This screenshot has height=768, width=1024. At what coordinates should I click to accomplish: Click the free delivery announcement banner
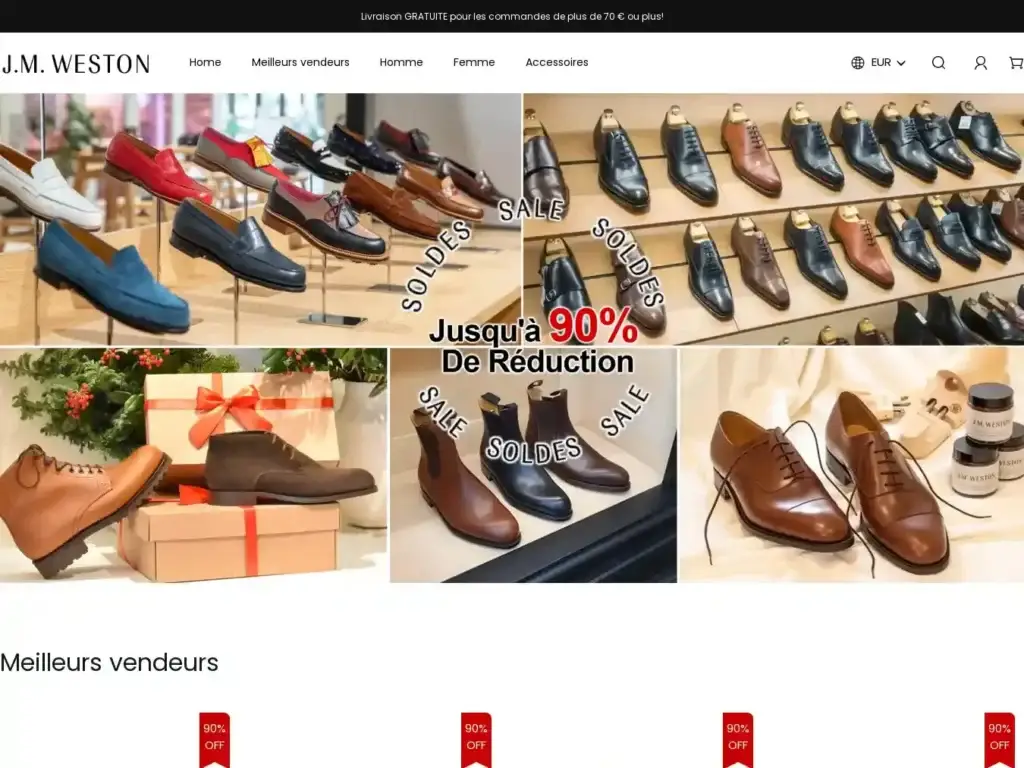click(x=512, y=16)
